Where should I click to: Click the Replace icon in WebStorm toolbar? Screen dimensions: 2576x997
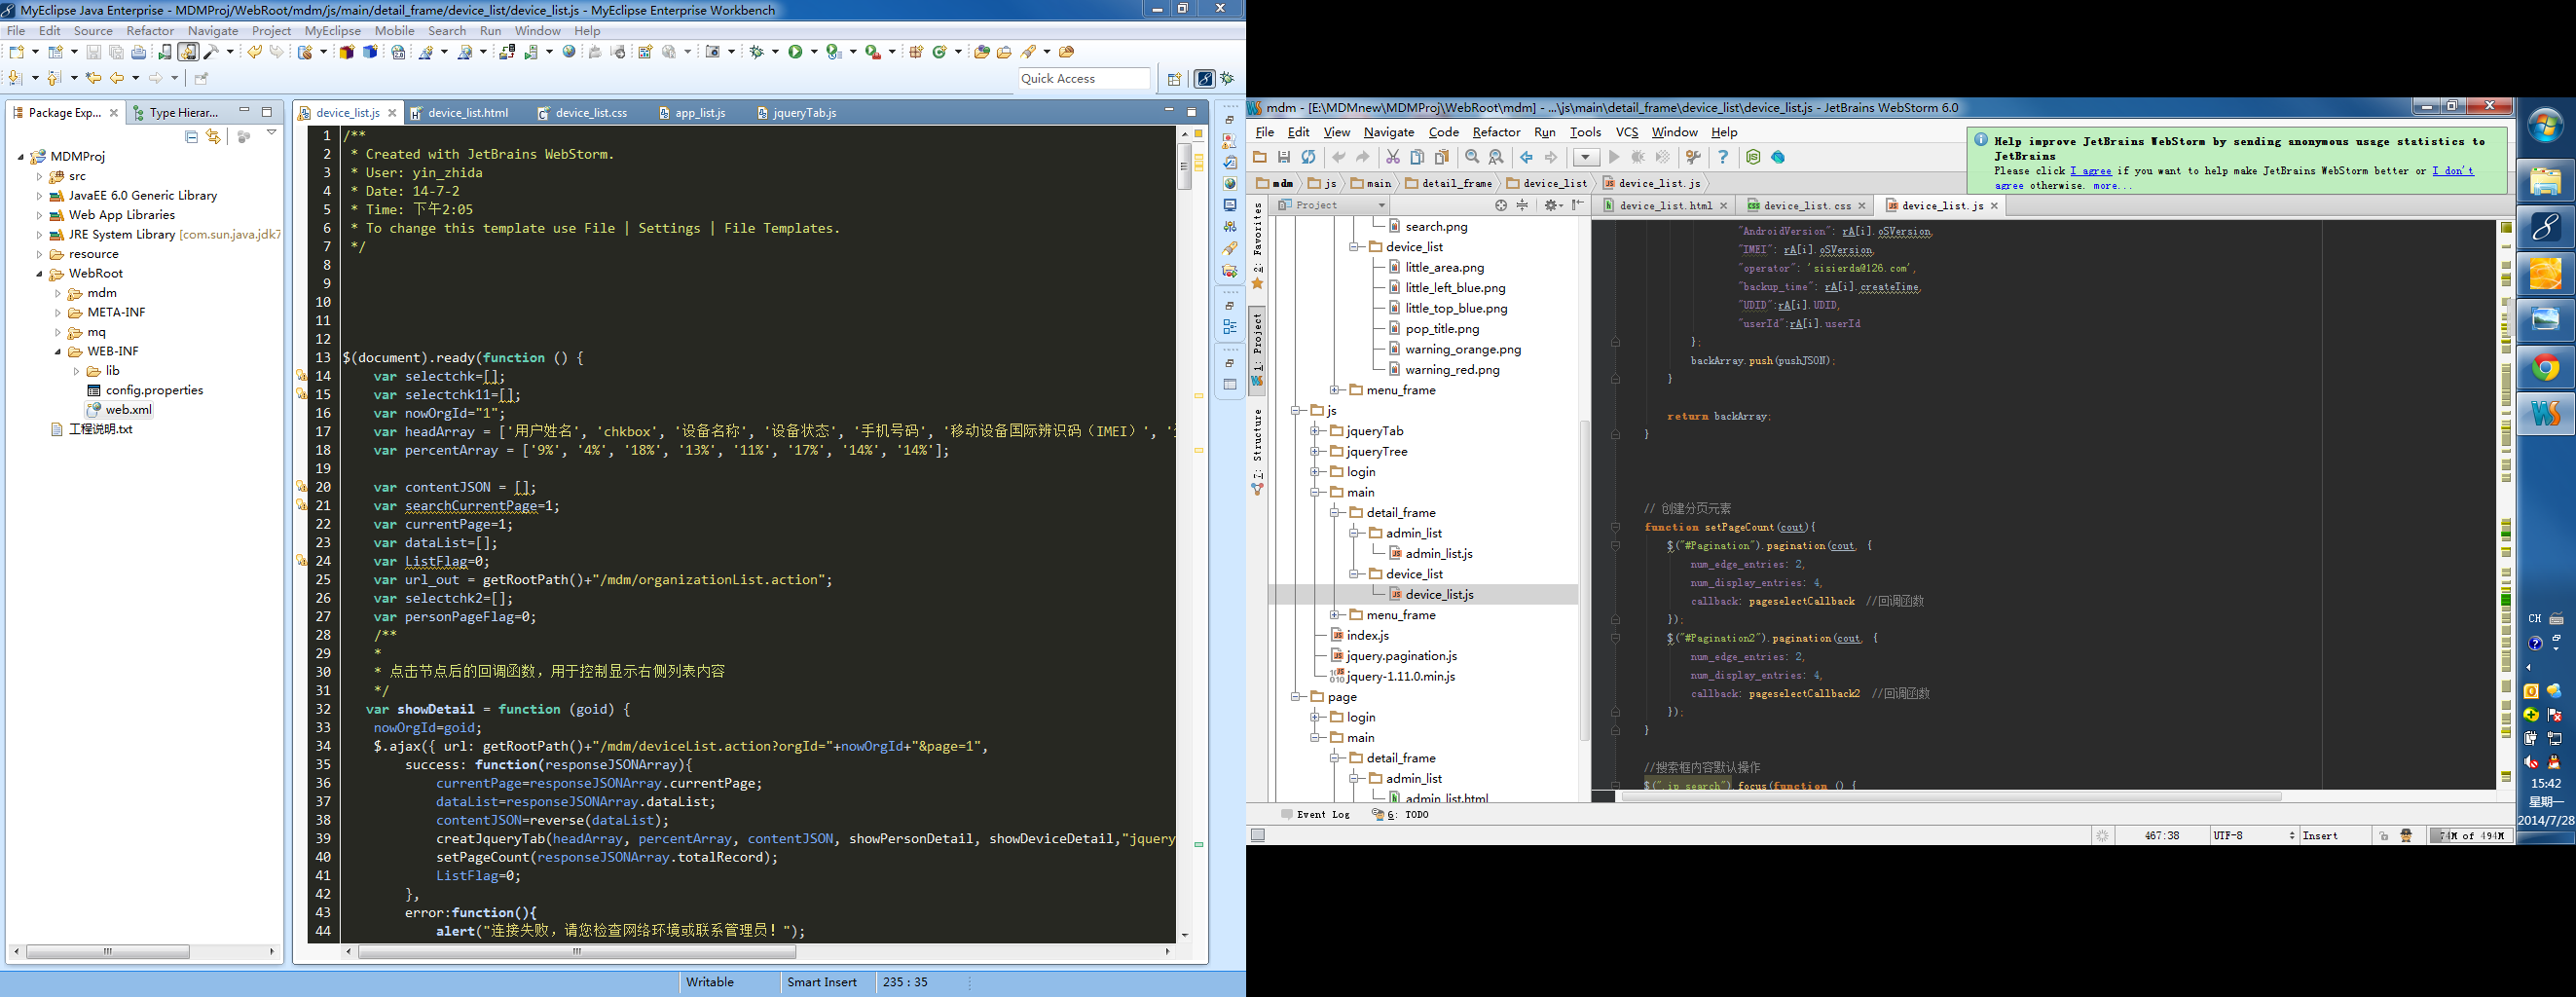pos(1497,157)
